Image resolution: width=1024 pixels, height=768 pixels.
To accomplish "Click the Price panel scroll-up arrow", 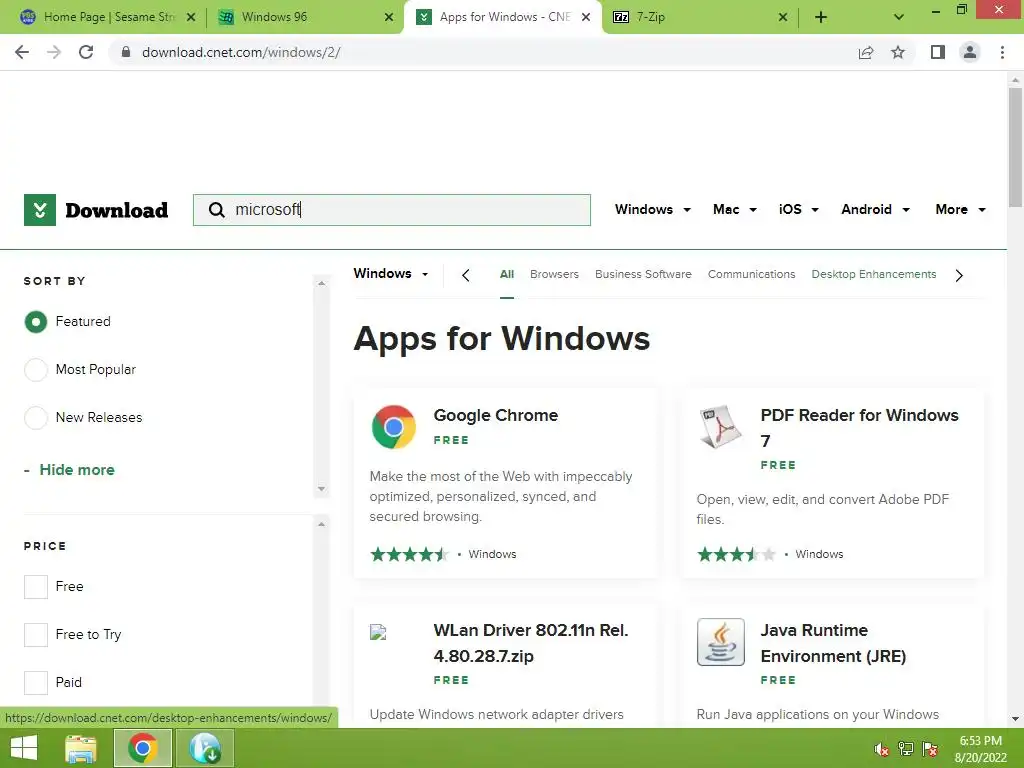I will pos(321,524).
